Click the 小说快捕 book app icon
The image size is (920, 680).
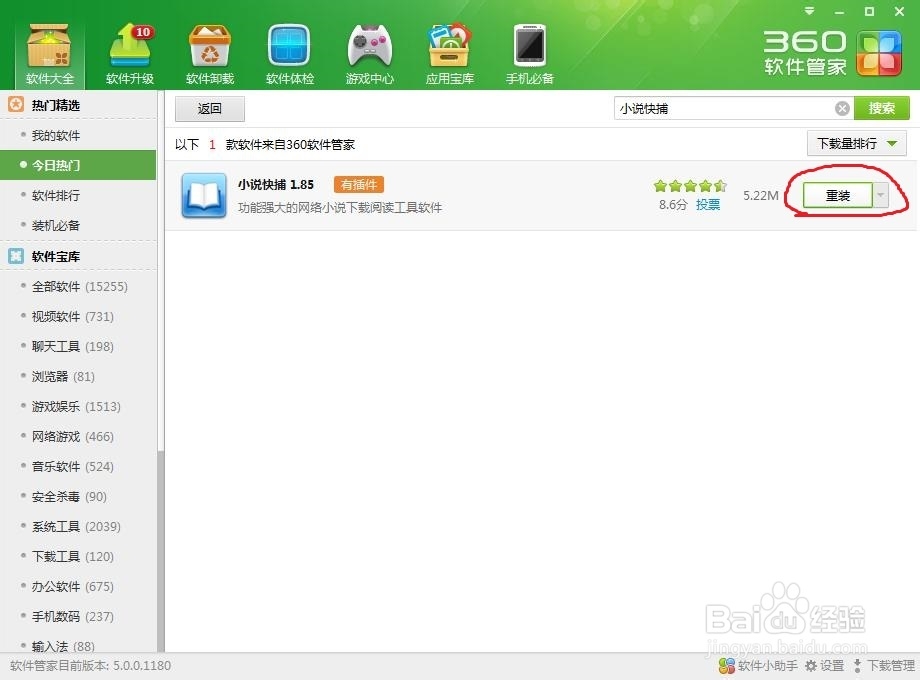pyautogui.click(x=204, y=195)
